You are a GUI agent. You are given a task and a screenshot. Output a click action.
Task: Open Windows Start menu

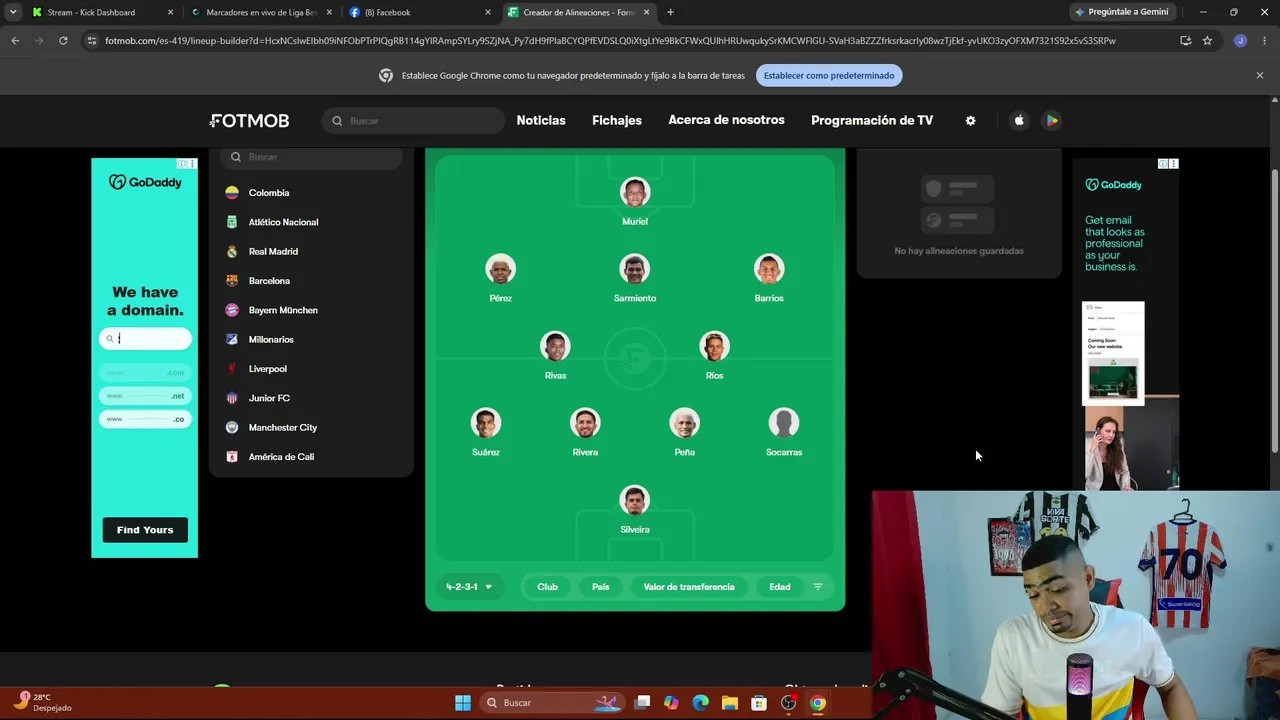[463, 703]
